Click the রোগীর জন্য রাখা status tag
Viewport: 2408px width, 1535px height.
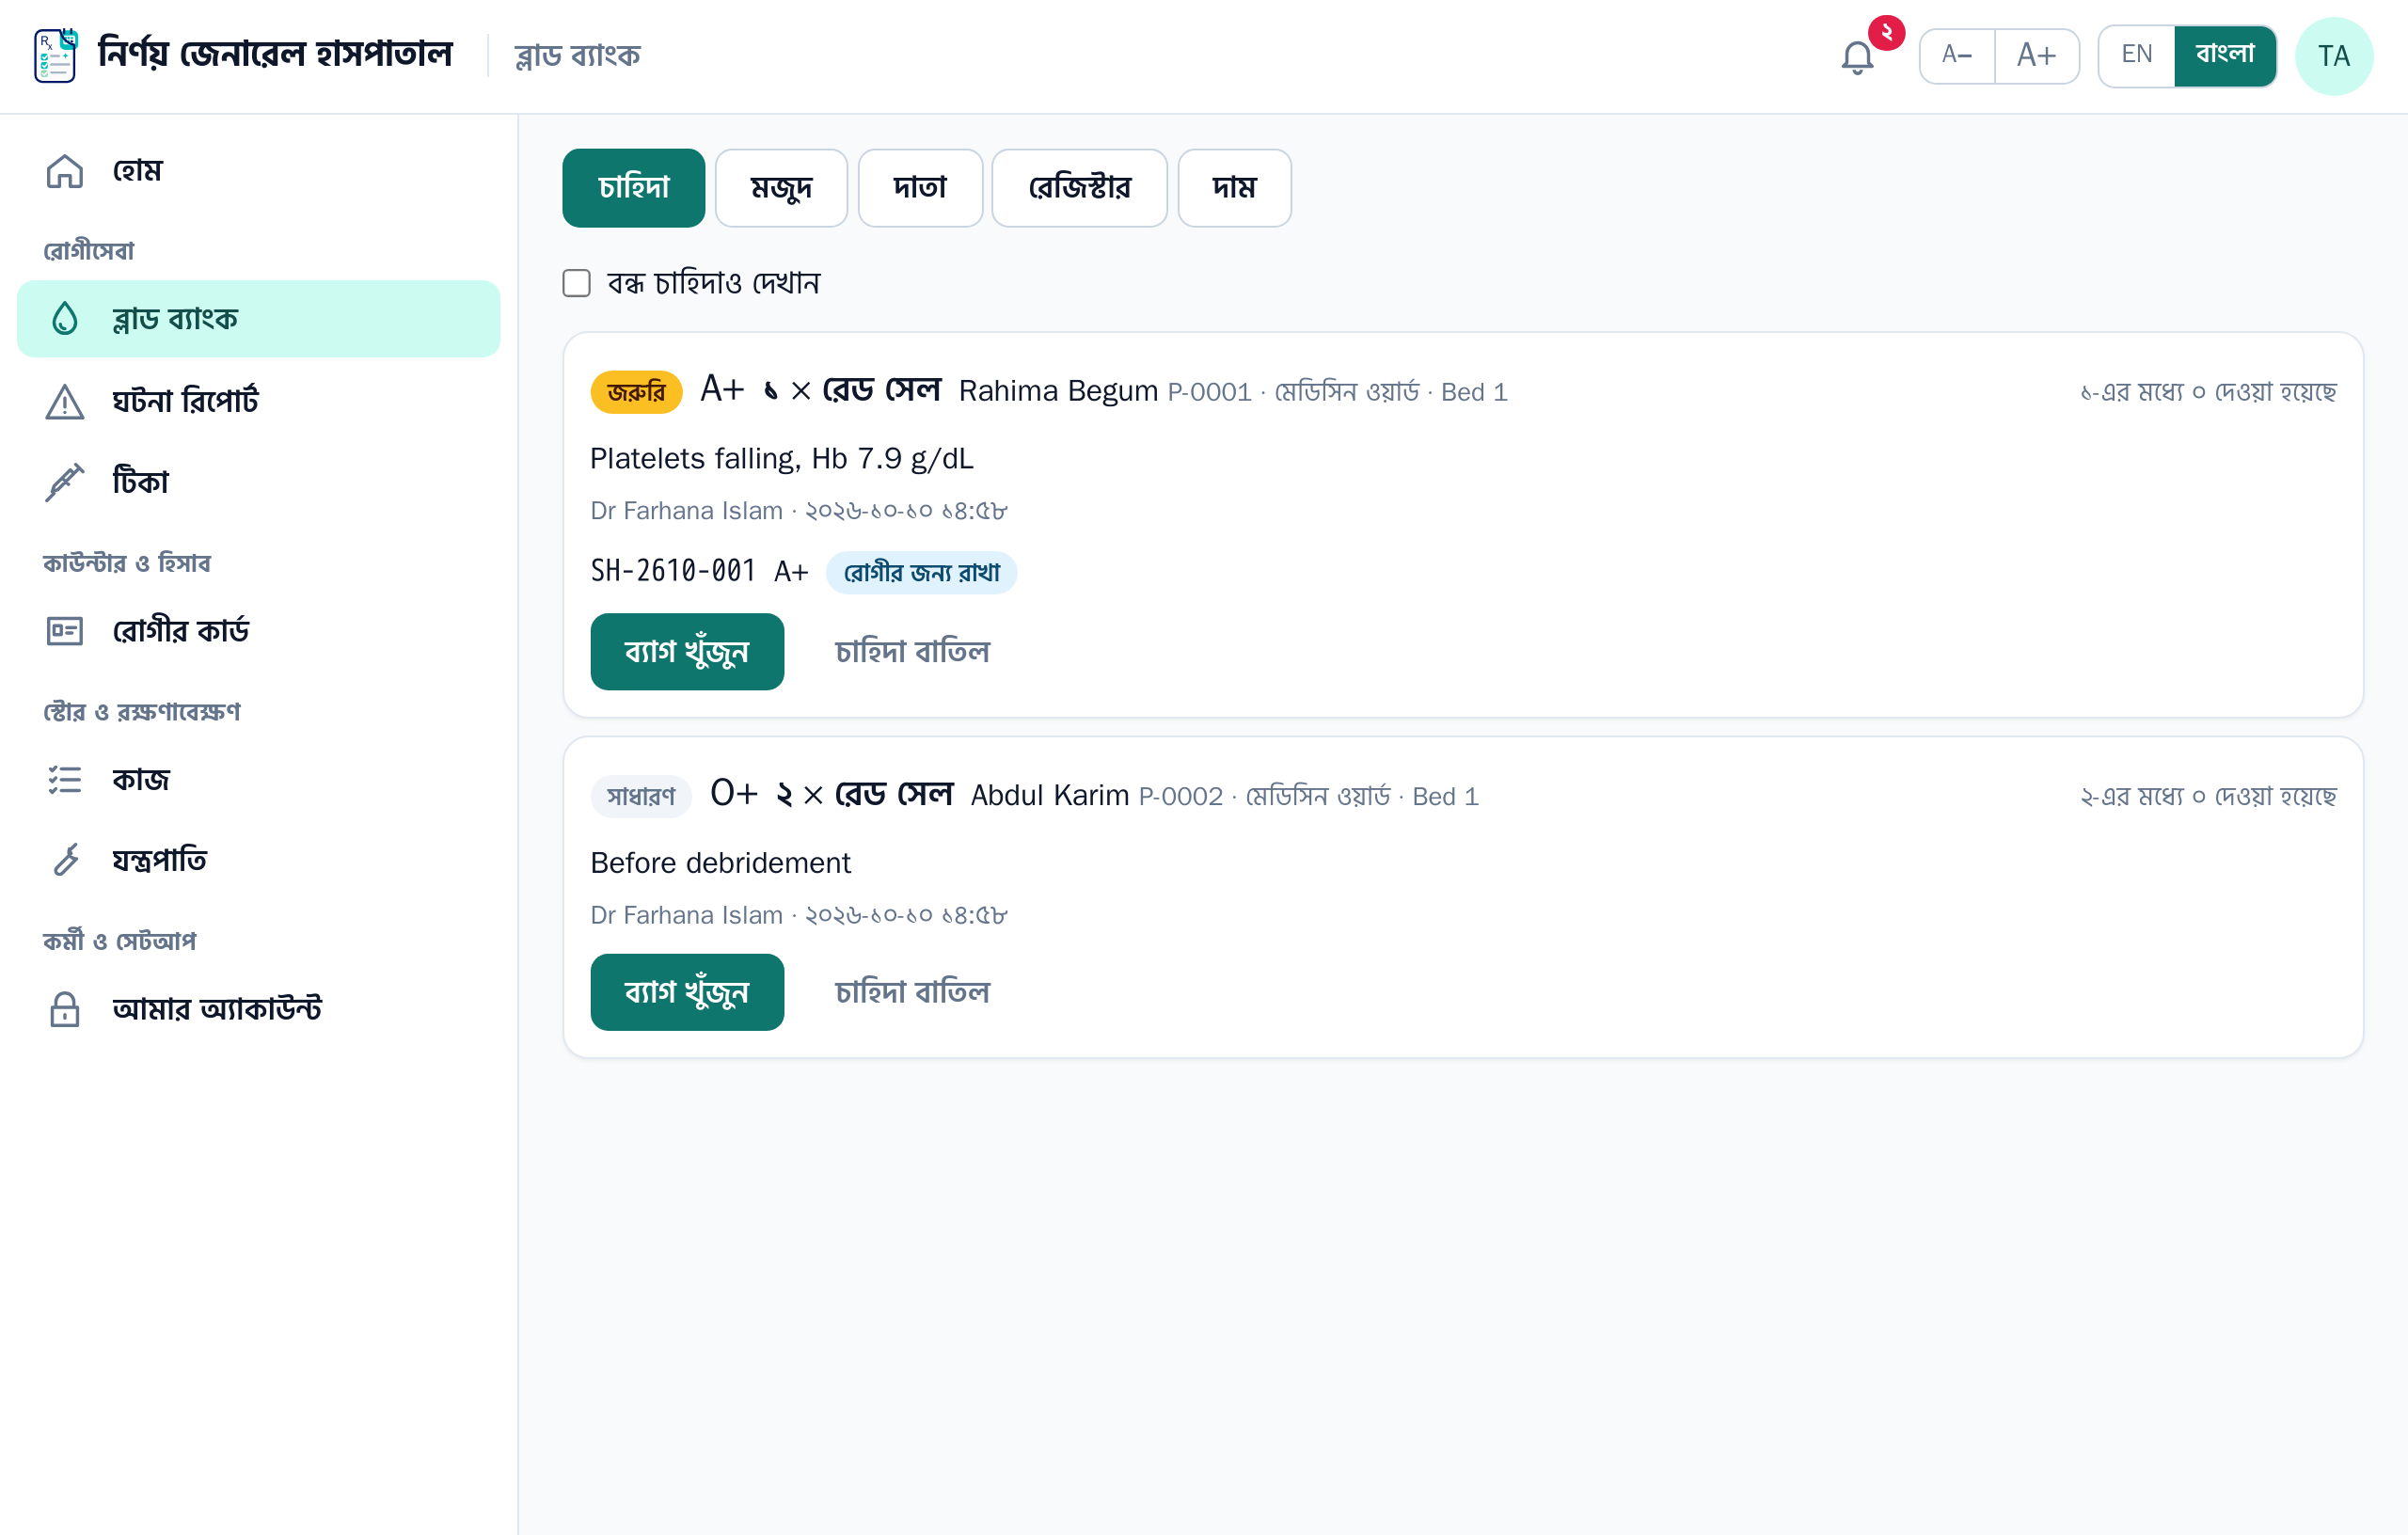(x=921, y=572)
